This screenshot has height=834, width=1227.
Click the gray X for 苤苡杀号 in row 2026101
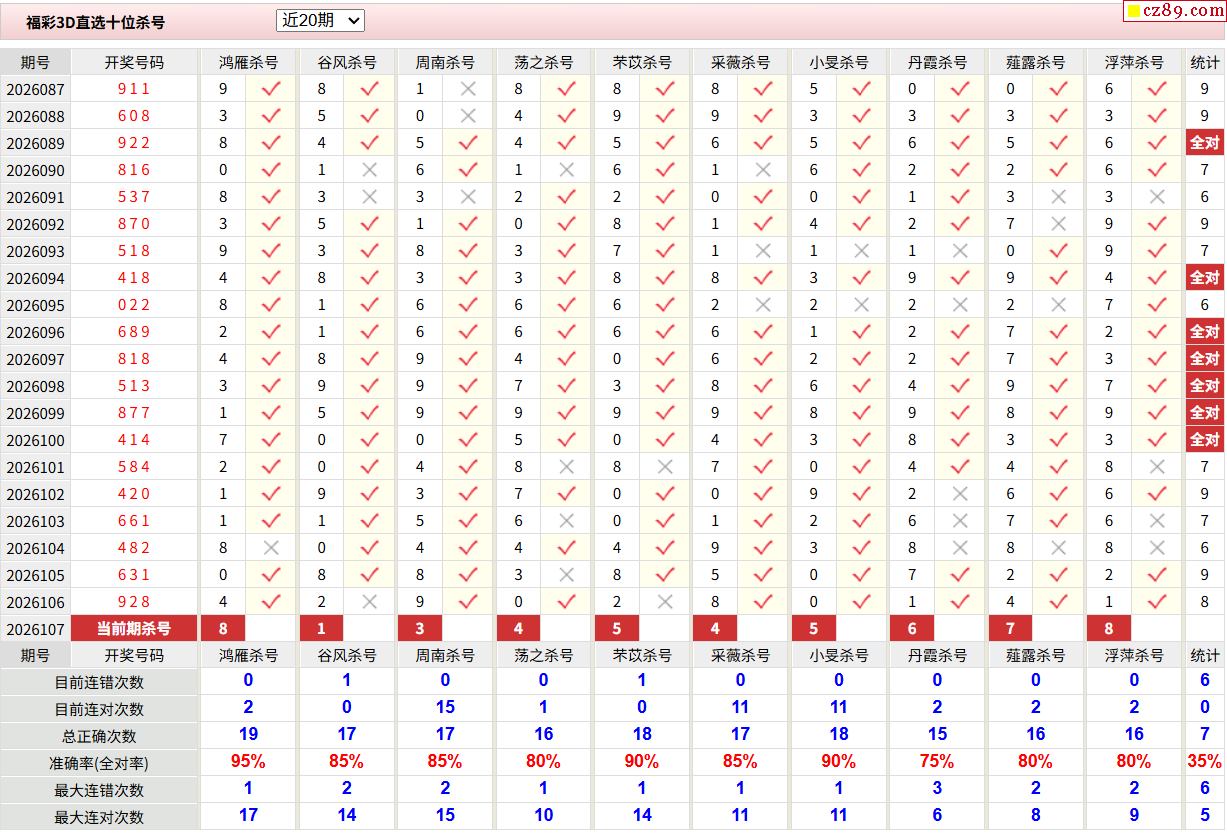click(664, 467)
